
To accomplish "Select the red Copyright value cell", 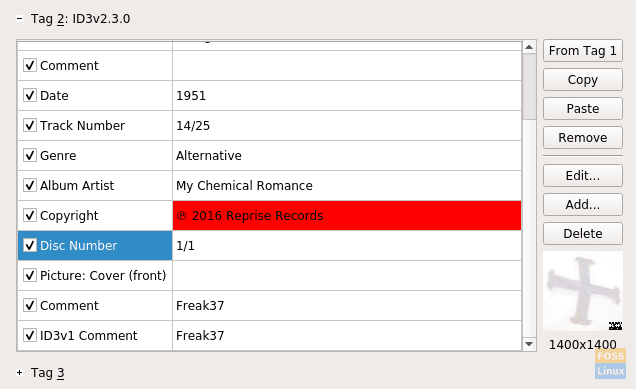I will tap(347, 215).
